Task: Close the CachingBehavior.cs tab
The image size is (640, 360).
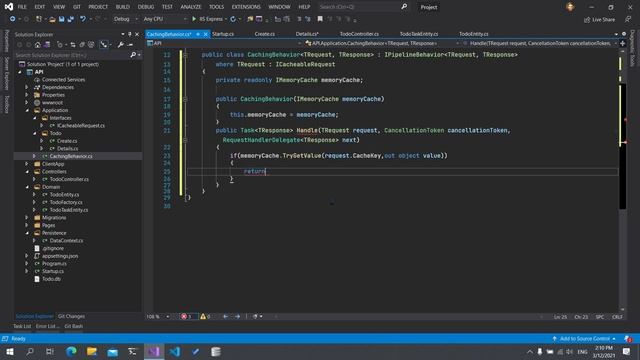Action: [206, 34]
